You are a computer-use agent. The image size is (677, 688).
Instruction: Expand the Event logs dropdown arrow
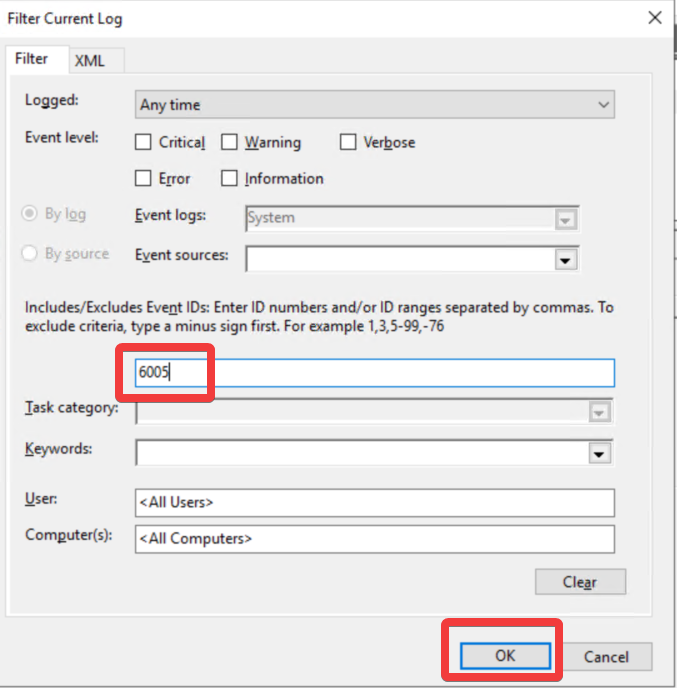coord(566,219)
